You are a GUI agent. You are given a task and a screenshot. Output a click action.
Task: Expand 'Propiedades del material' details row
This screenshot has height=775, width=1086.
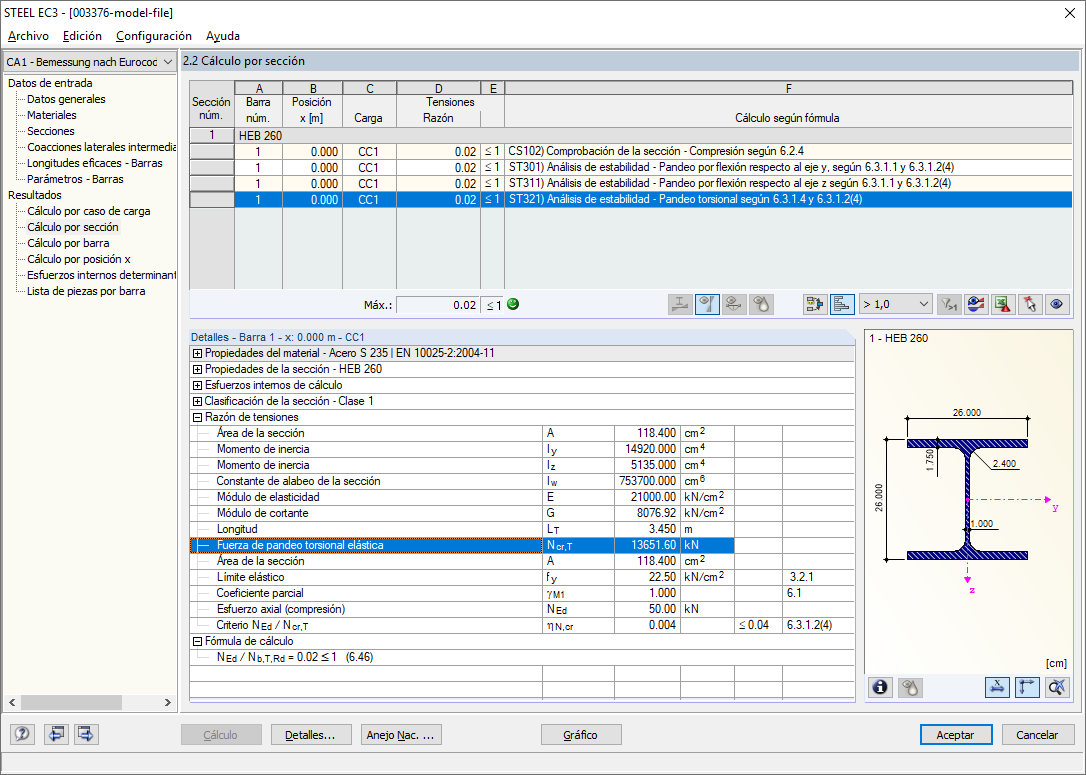197,353
